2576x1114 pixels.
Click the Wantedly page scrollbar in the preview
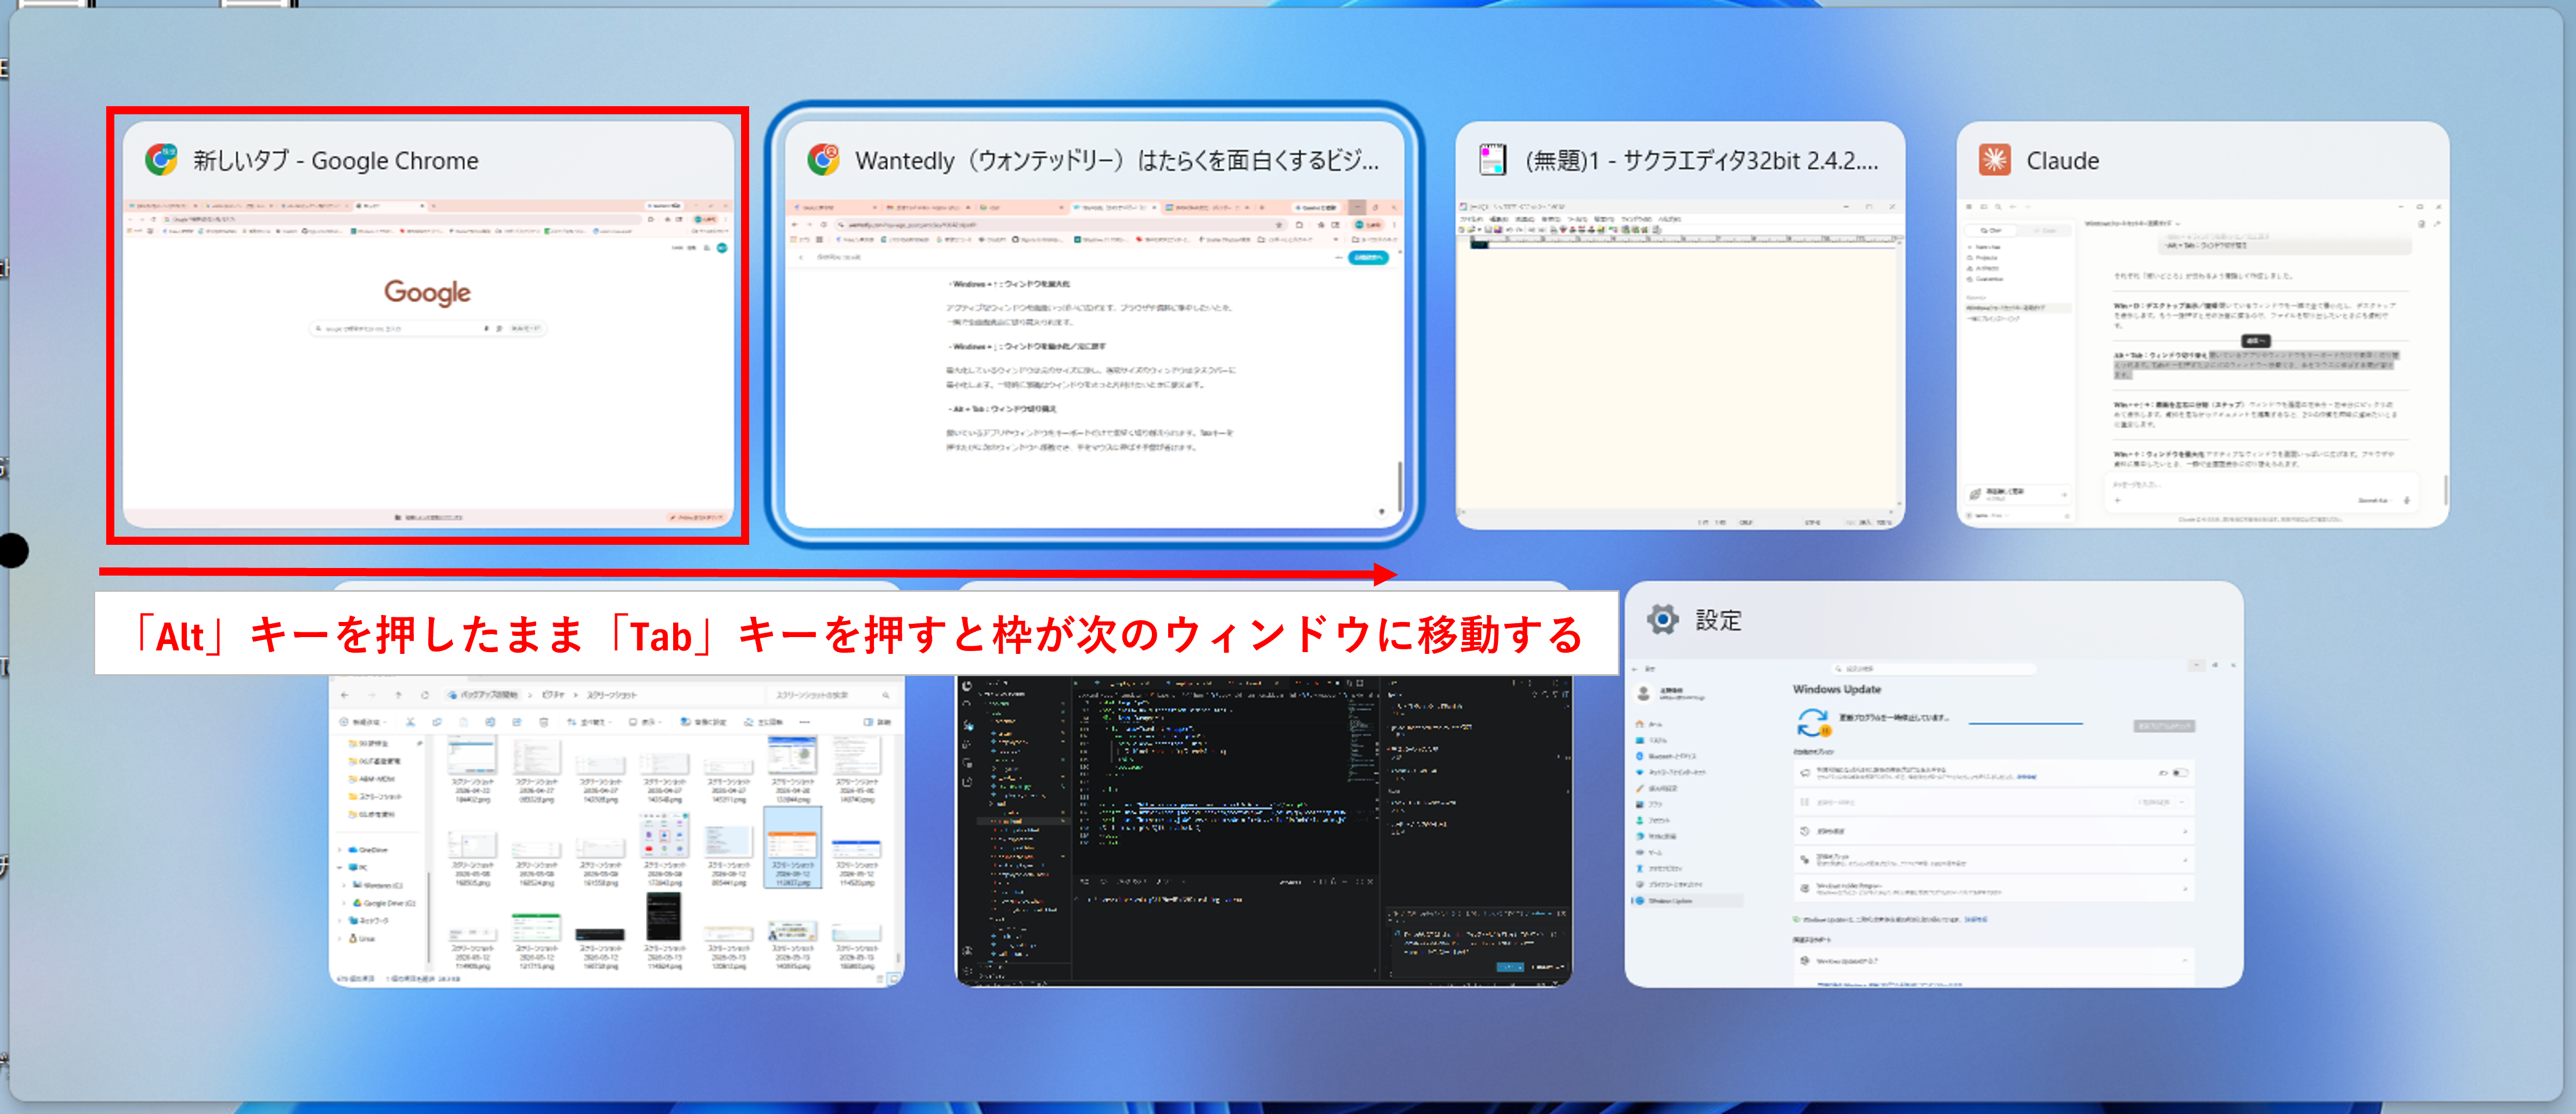[1399, 486]
